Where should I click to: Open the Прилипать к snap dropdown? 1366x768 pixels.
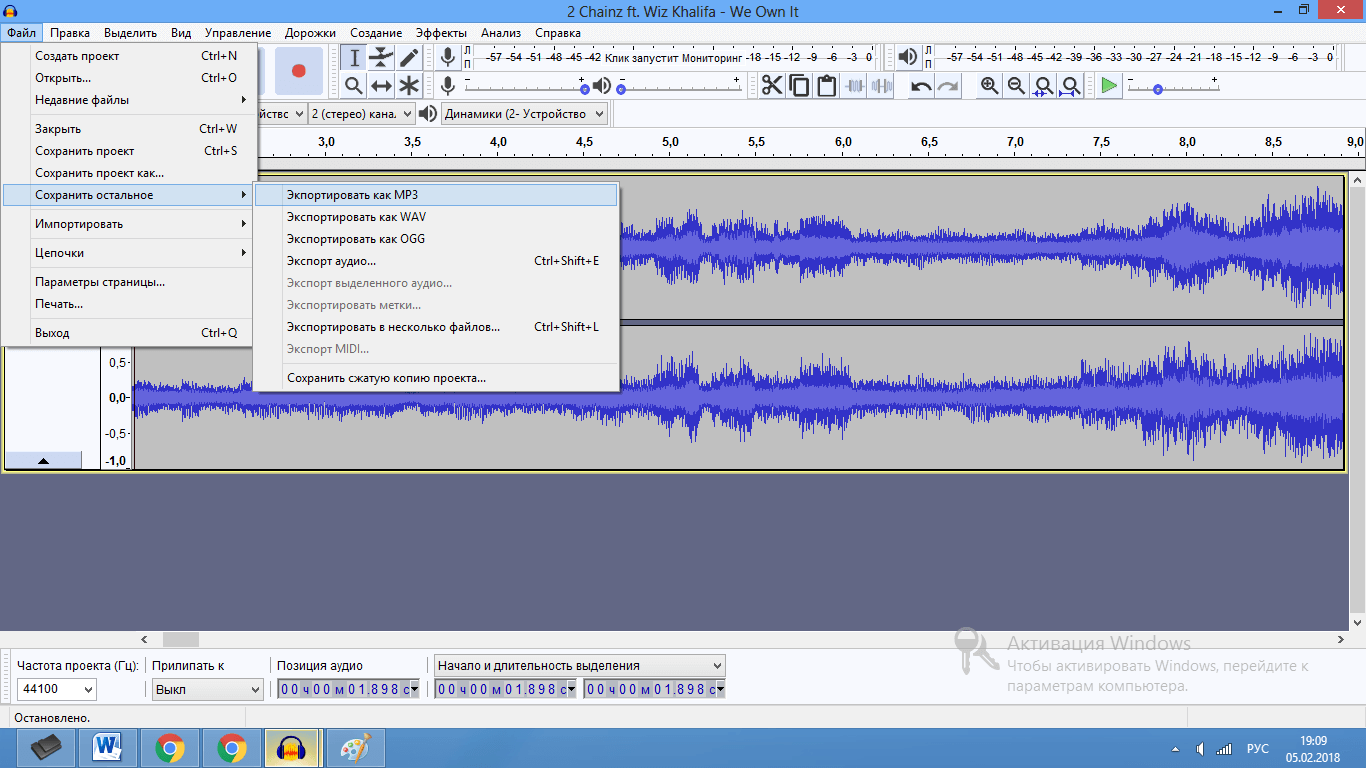coord(207,689)
